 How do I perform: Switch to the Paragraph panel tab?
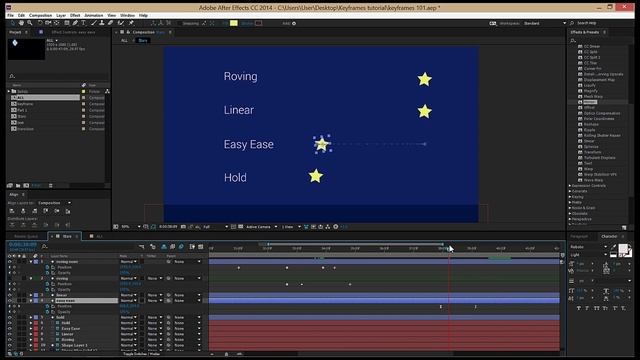[579, 236]
